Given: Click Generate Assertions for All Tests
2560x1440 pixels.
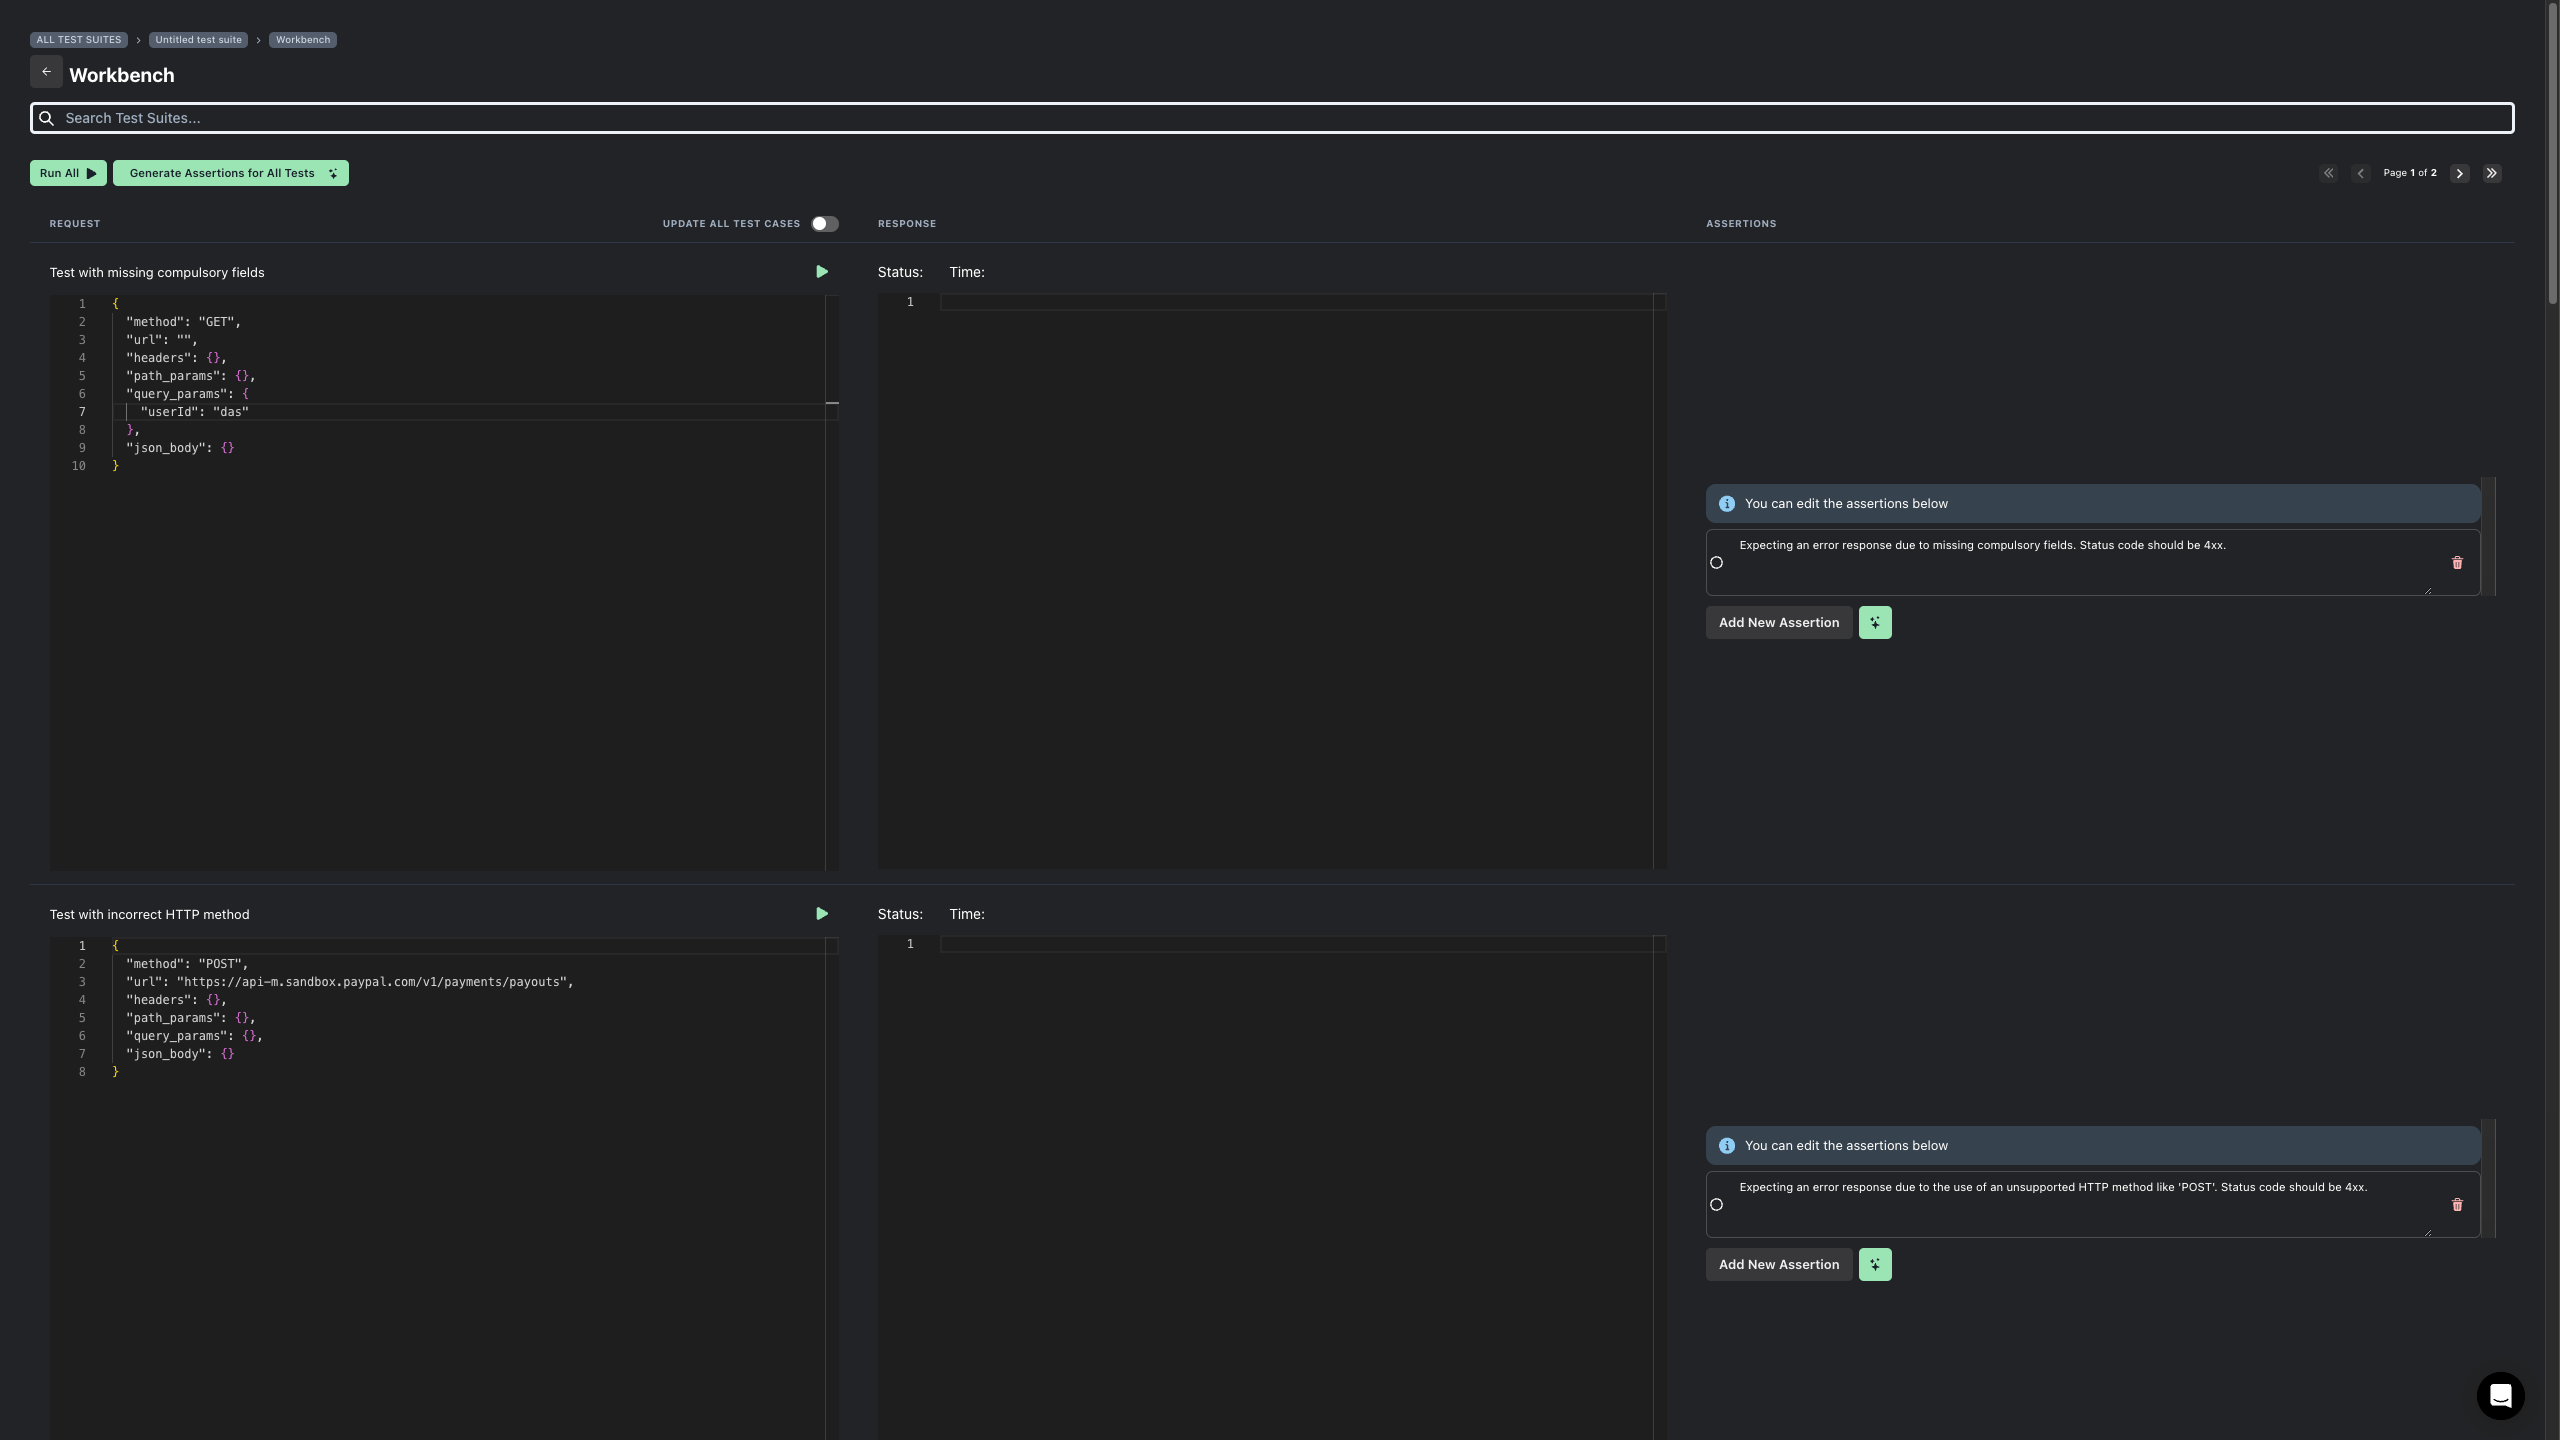Looking at the screenshot, I should point(231,174).
